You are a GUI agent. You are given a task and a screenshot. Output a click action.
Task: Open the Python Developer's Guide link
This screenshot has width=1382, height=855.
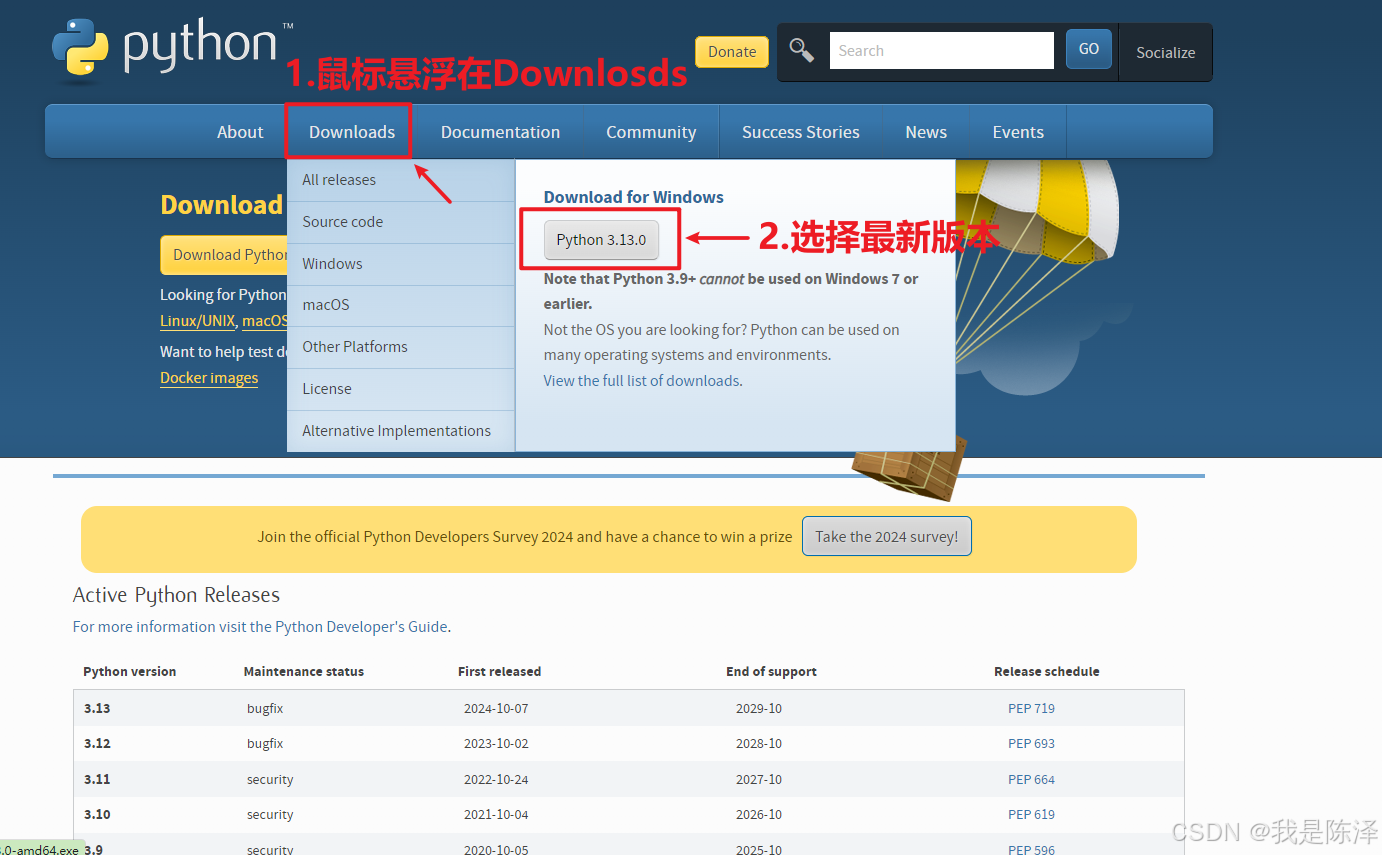pos(361,627)
